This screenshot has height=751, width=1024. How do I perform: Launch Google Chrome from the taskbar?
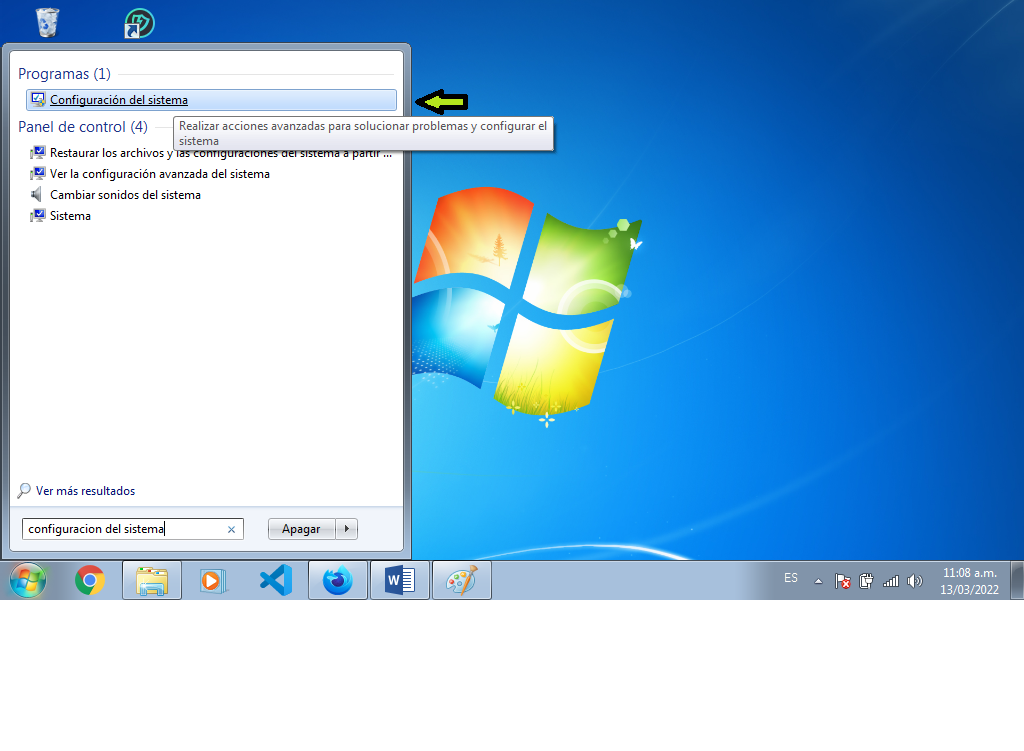[x=89, y=580]
